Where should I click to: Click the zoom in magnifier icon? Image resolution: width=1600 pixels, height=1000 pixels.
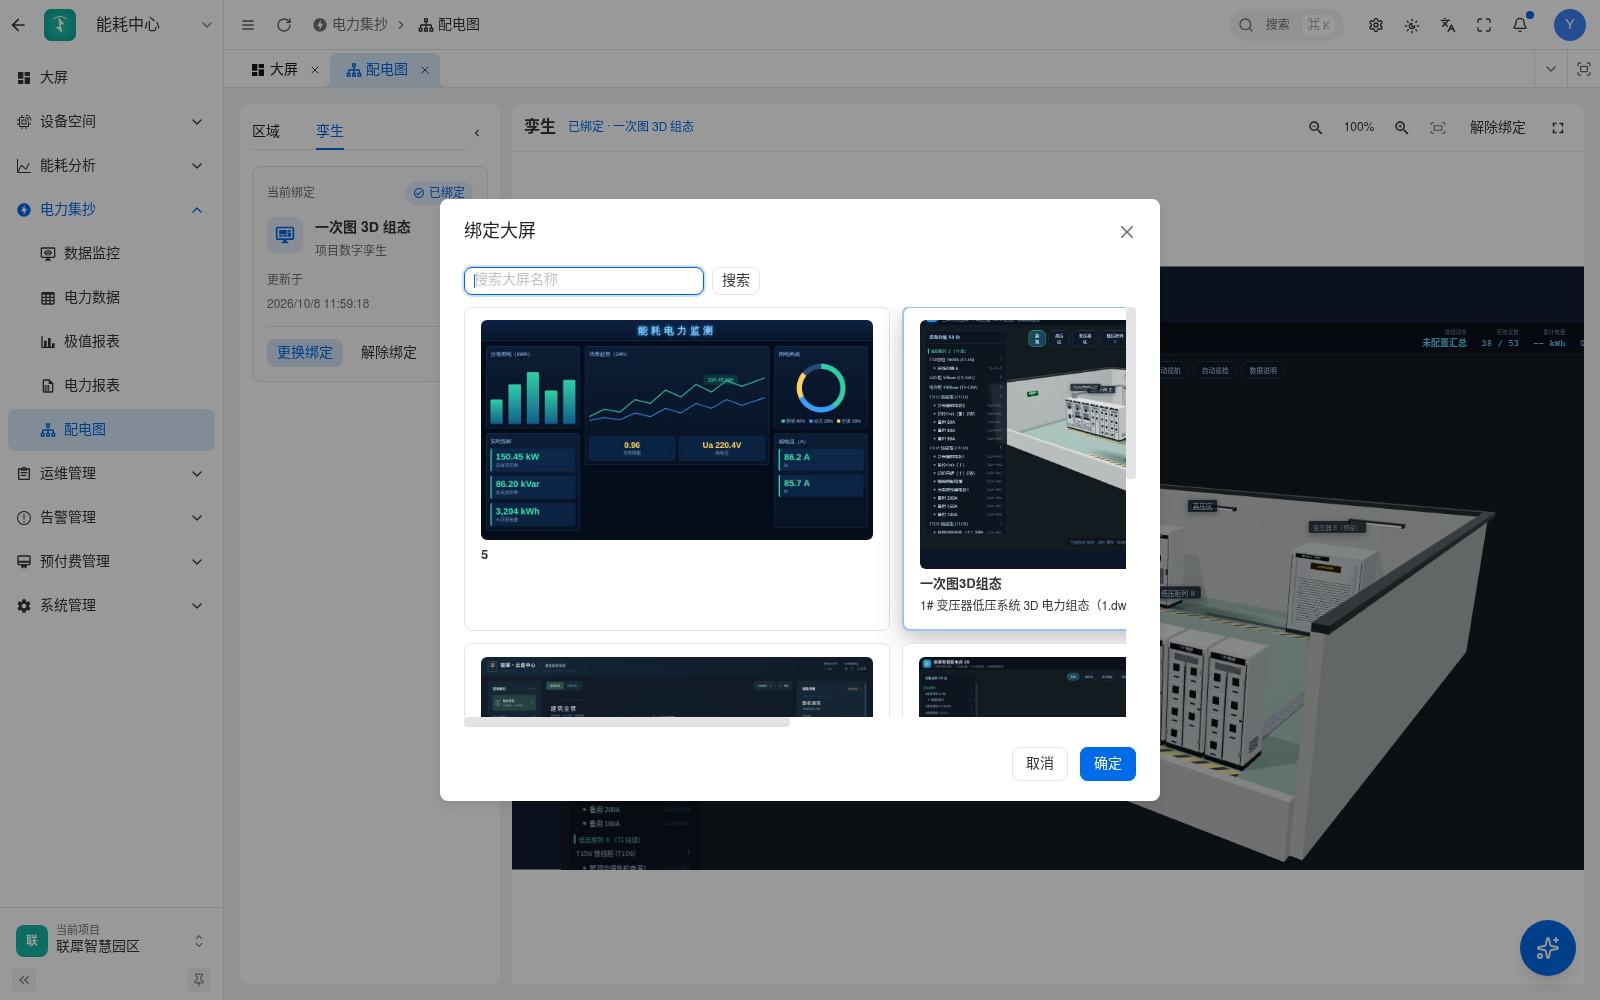coord(1402,128)
